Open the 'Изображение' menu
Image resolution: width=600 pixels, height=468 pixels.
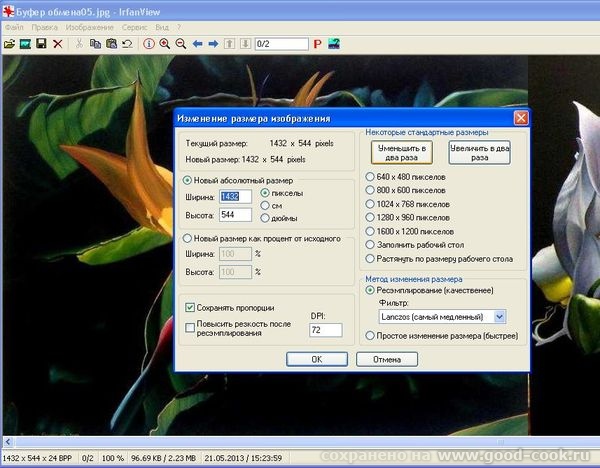90,25
